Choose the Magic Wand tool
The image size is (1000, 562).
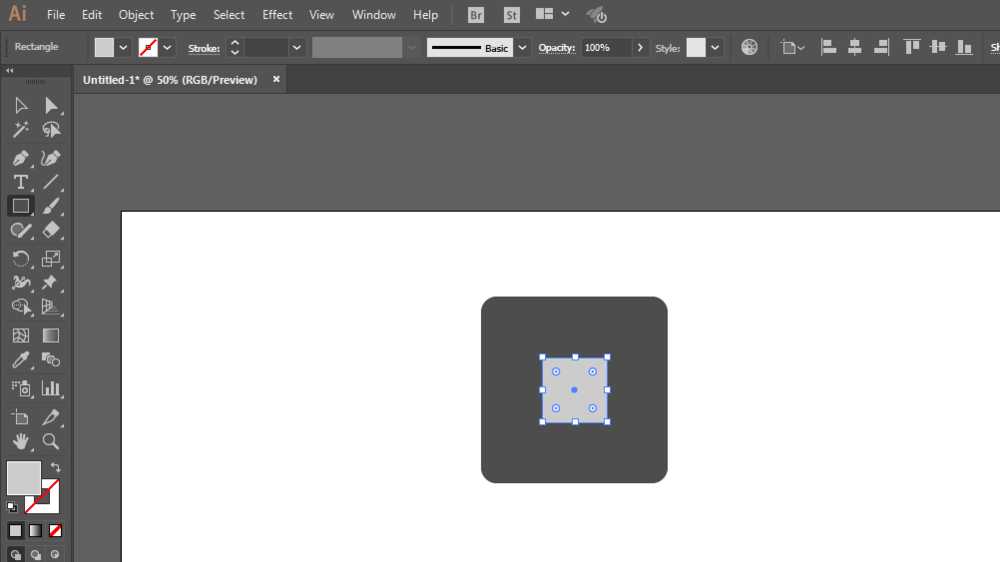[x=20, y=130]
